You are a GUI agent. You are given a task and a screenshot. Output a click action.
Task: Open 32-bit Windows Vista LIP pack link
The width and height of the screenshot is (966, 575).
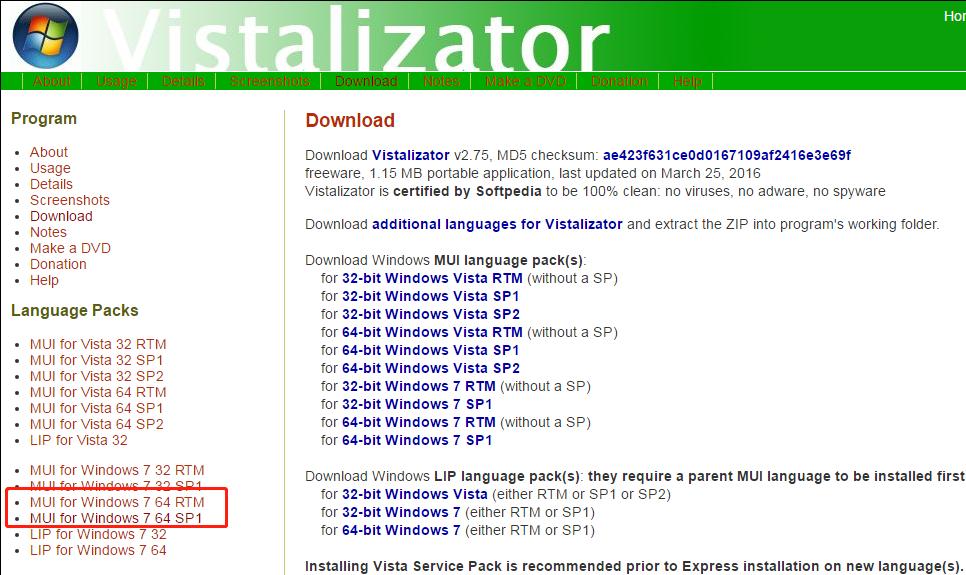(x=415, y=494)
